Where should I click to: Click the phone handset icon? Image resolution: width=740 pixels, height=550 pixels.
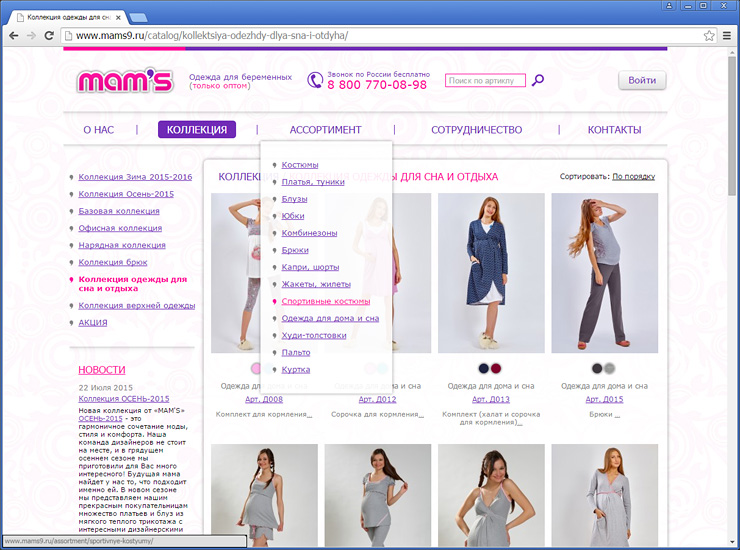[314, 81]
